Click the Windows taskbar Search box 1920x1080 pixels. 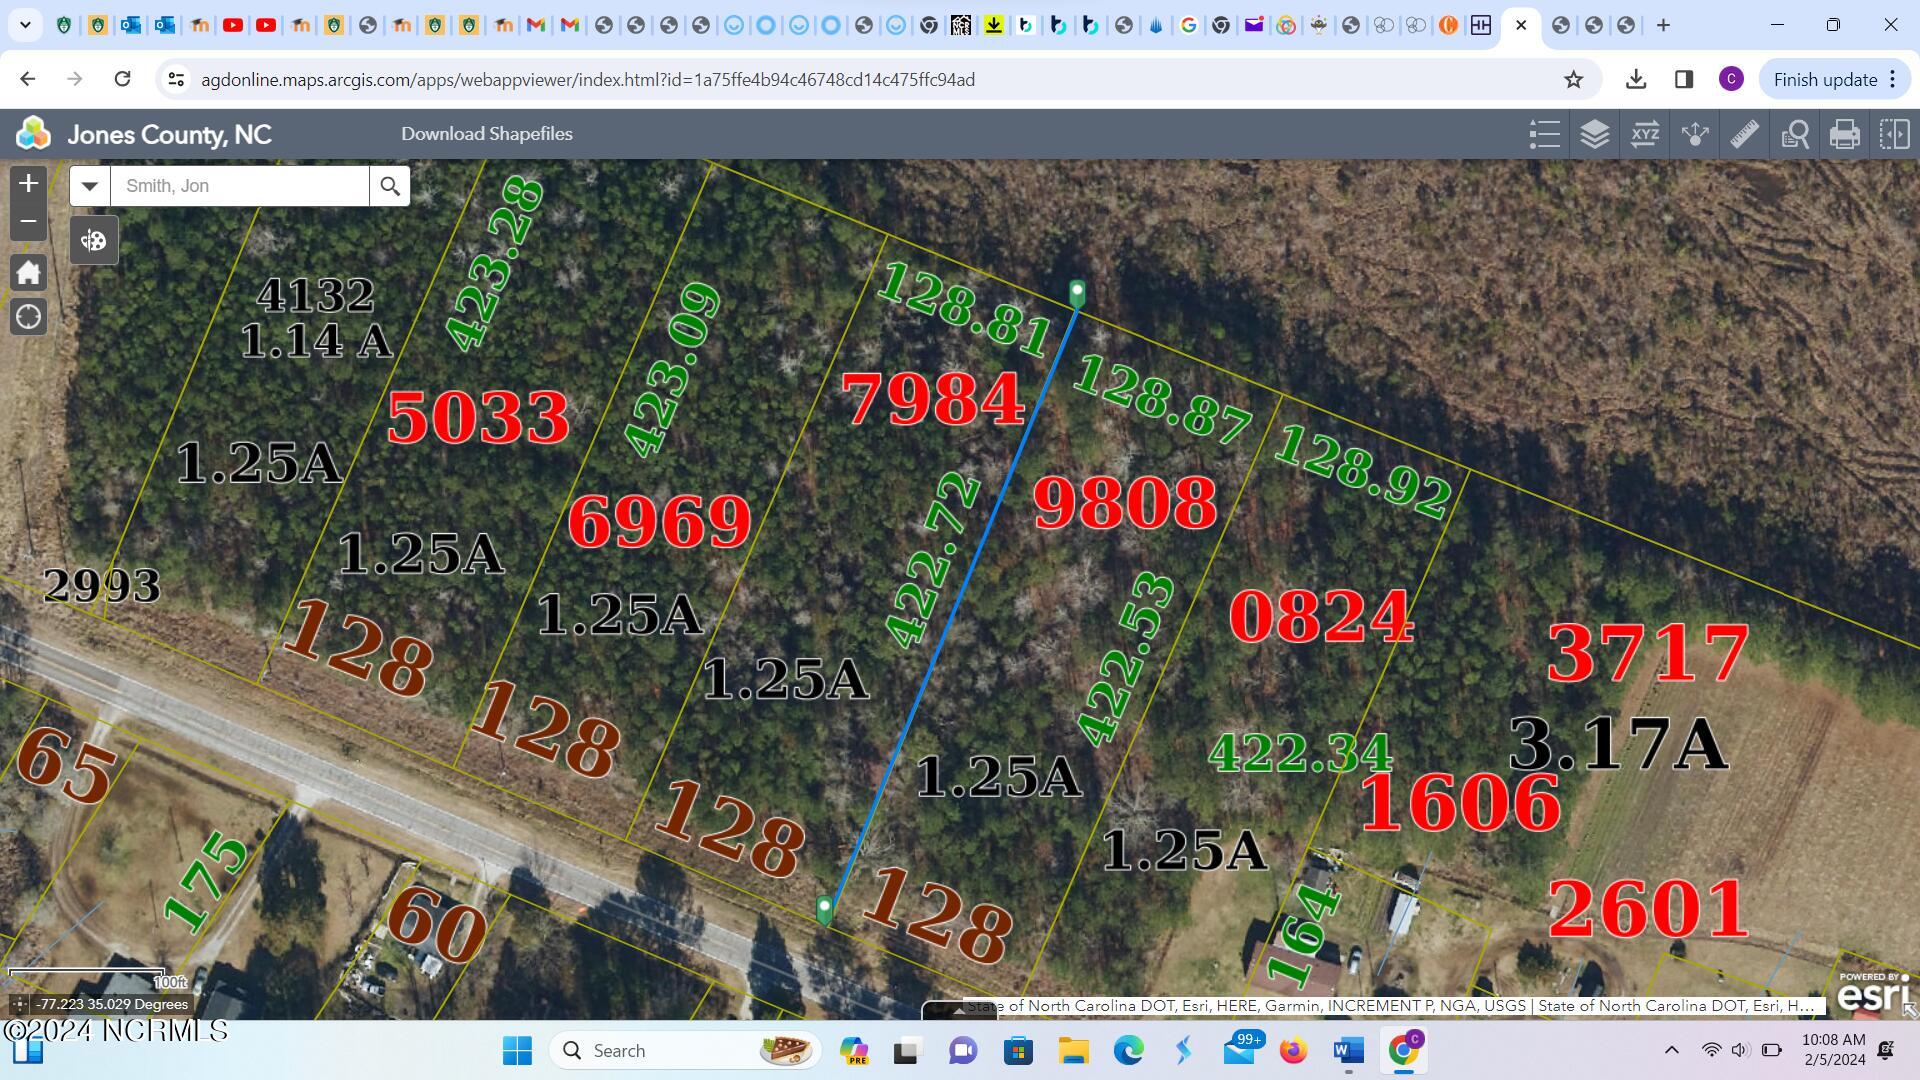685,1050
